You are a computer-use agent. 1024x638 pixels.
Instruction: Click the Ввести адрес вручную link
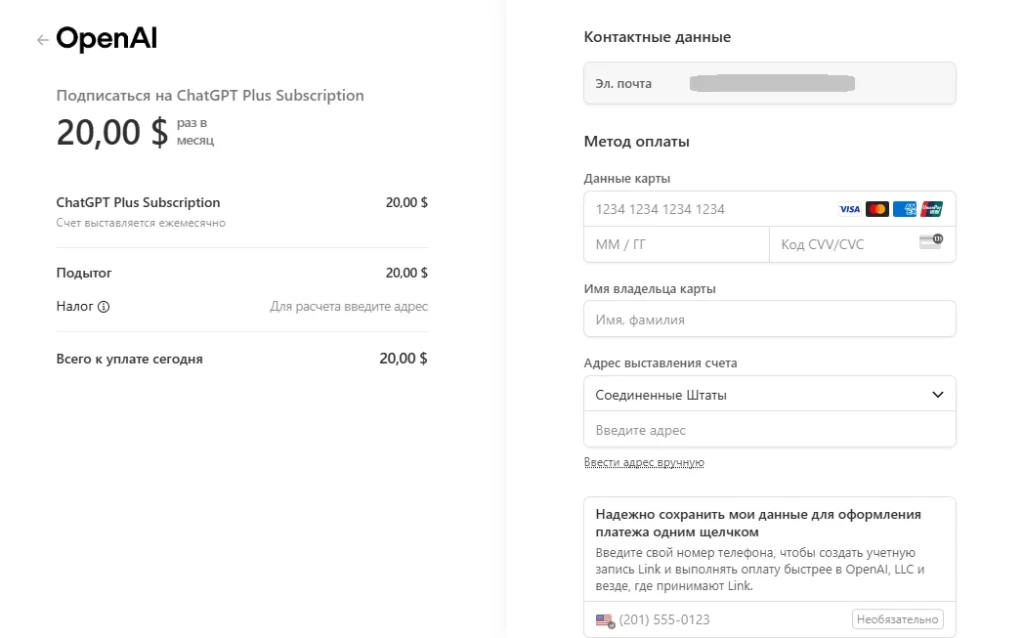644,462
